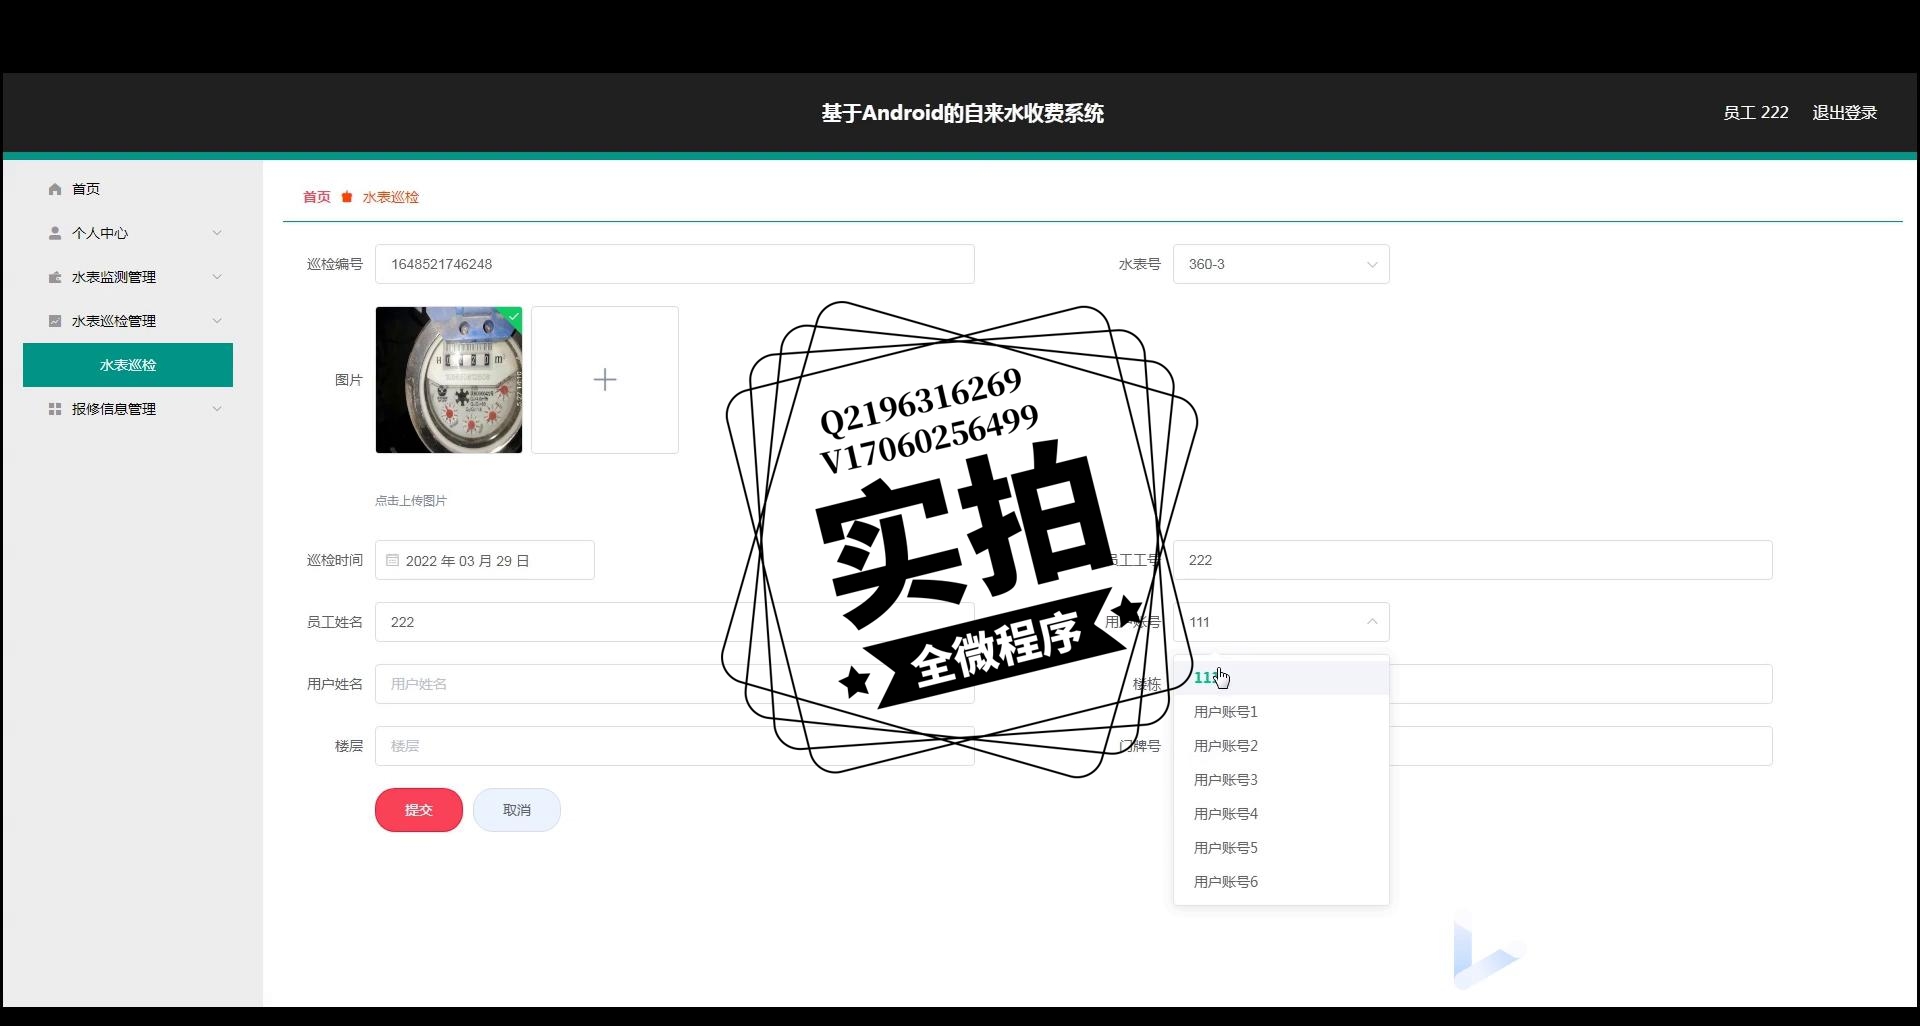This screenshot has height=1026, width=1920.
Task: Select the active 水表巡检 submenu item
Action: 128,365
